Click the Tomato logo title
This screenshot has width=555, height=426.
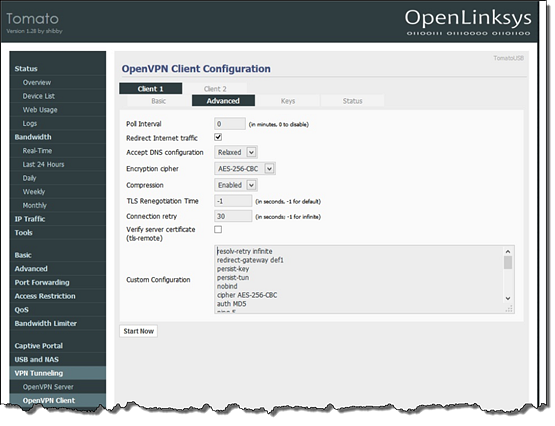[x=32, y=19]
